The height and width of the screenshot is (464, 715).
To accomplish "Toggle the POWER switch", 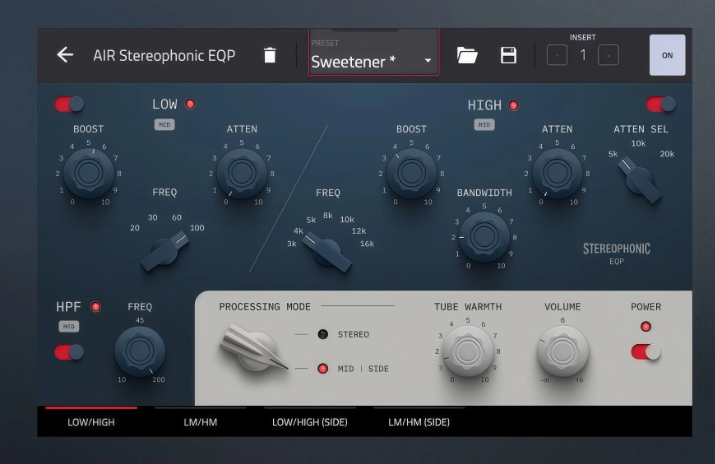I will pyautogui.click(x=646, y=352).
